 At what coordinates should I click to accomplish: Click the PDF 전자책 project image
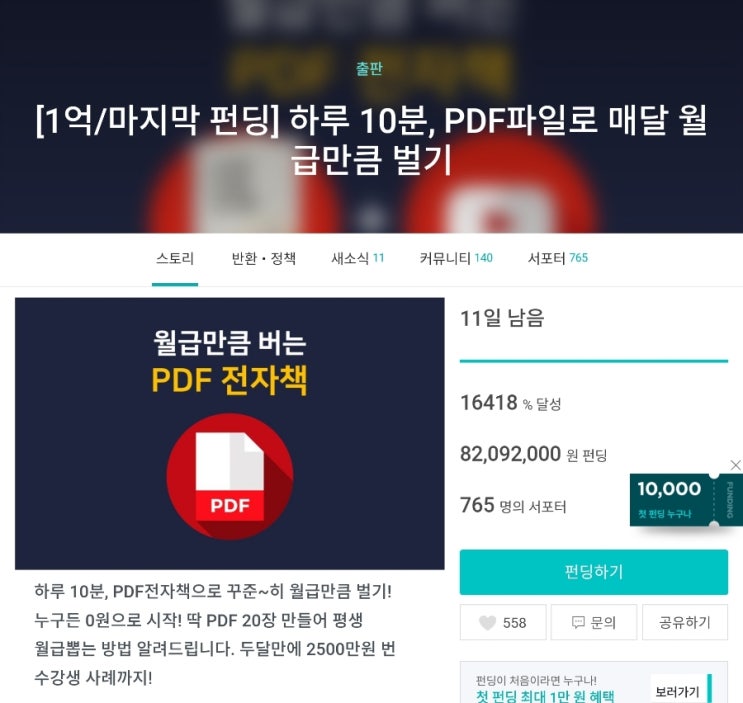(x=230, y=433)
